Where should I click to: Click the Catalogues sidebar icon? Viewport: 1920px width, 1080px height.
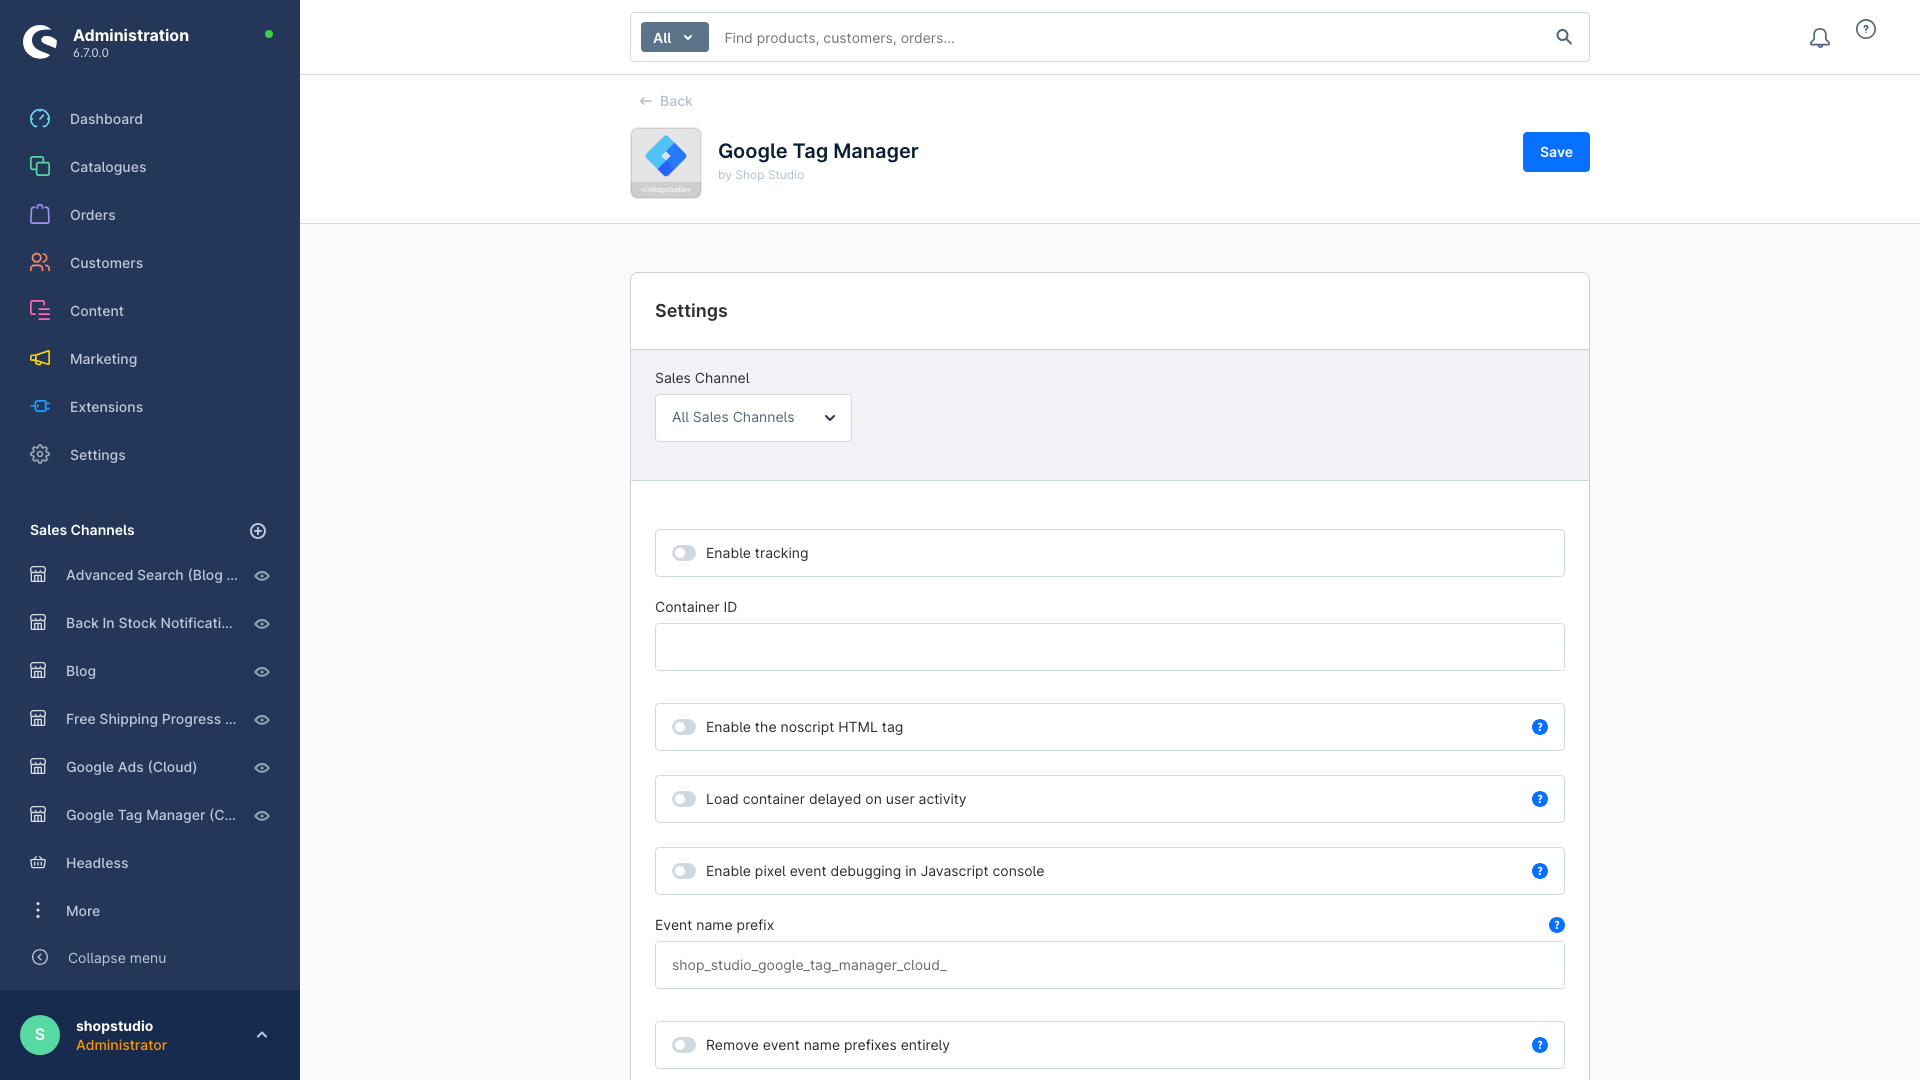click(x=40, y=167)
